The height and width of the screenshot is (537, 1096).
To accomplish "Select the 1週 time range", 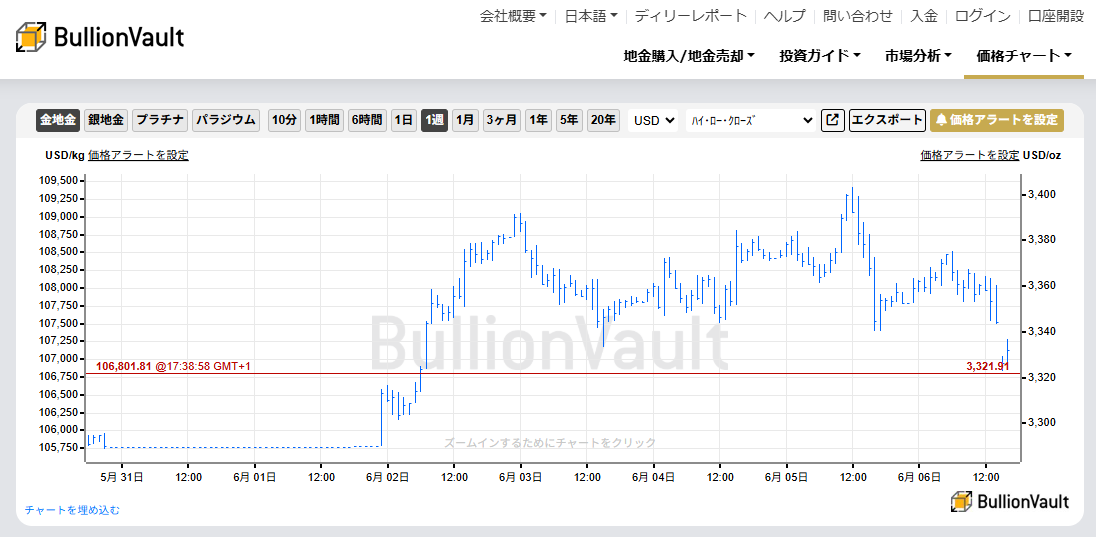I will (434, 120).
